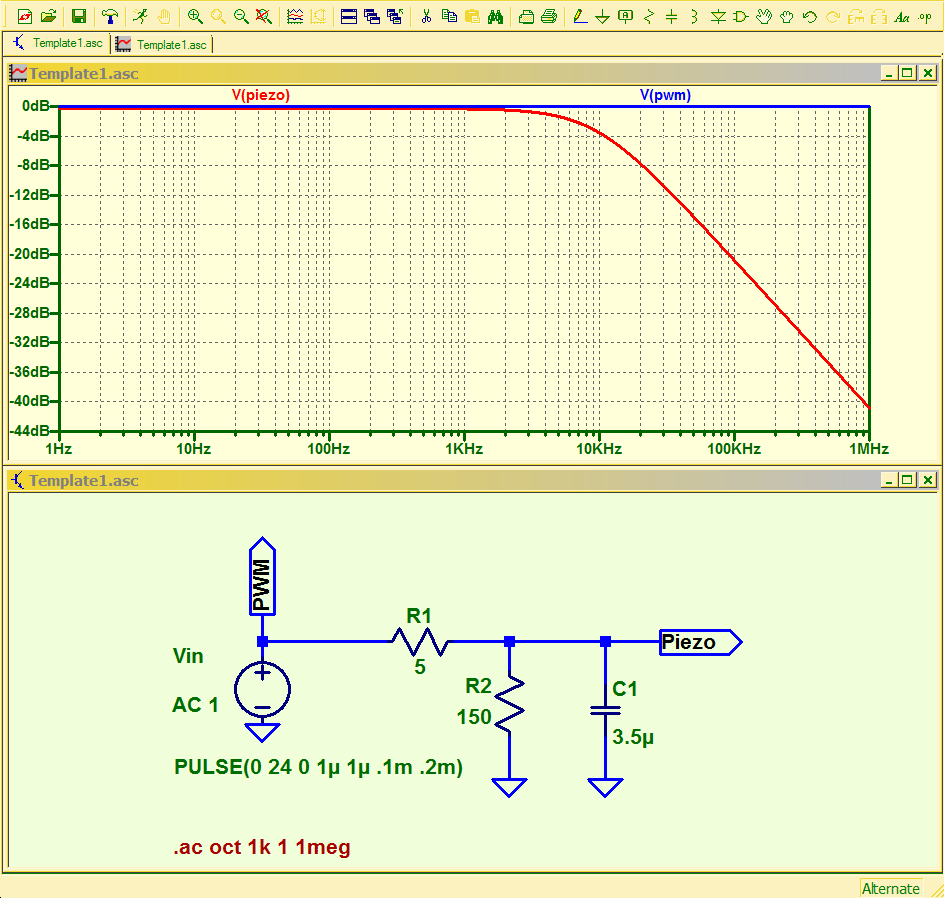
Task: Select the scissors Cut tool
Action: [x=426, y=17]
